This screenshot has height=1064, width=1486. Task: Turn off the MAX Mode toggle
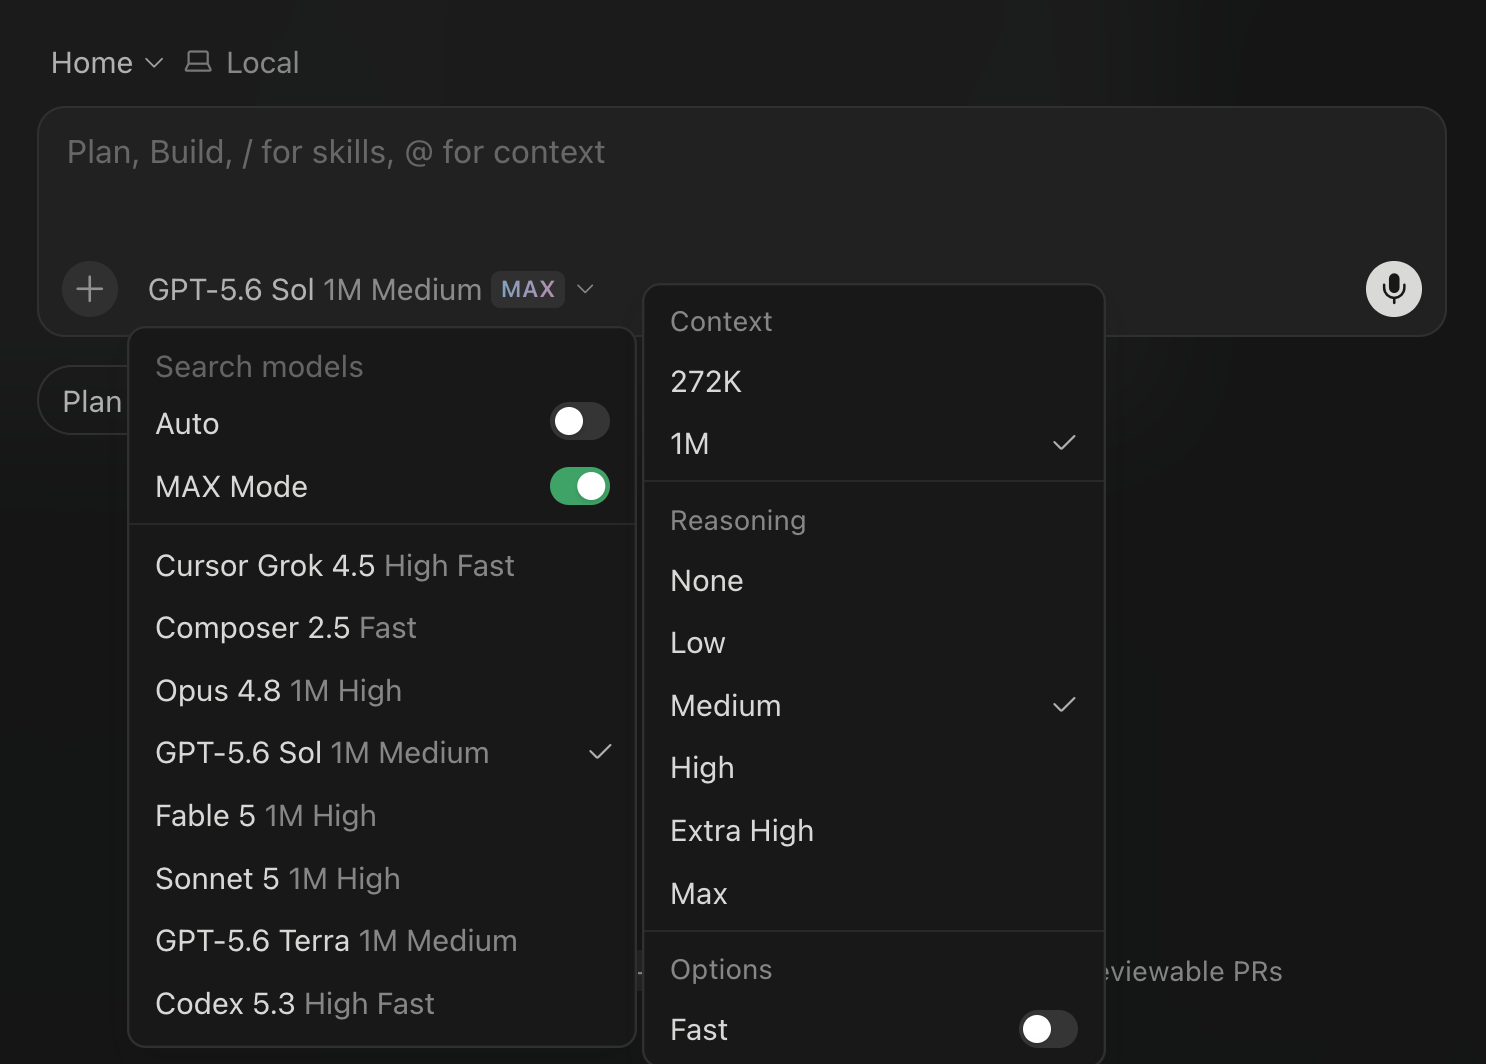point(580,486)
